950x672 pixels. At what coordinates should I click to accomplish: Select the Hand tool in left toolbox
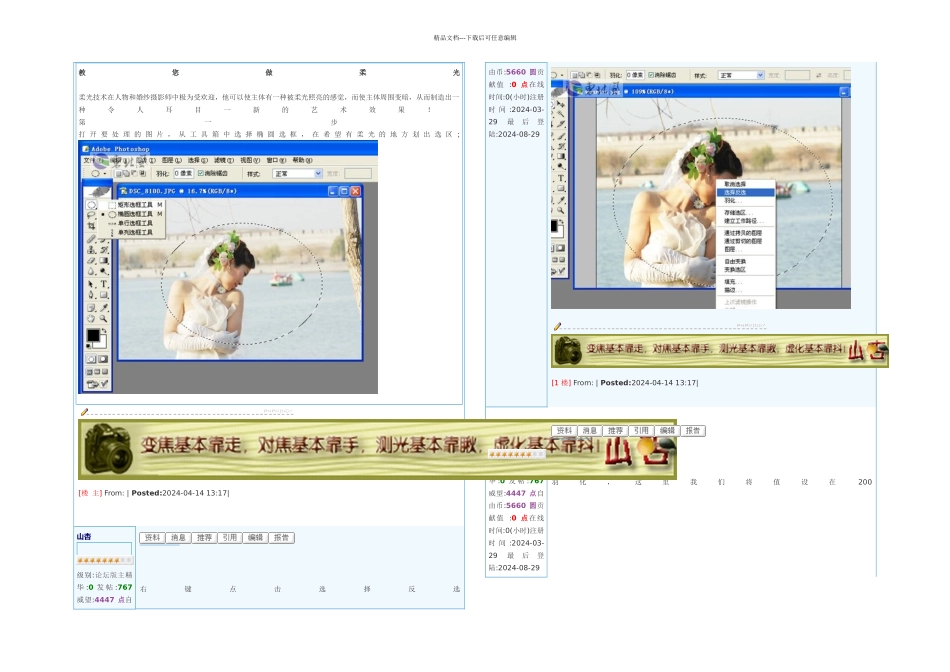(x=91, y=318)
